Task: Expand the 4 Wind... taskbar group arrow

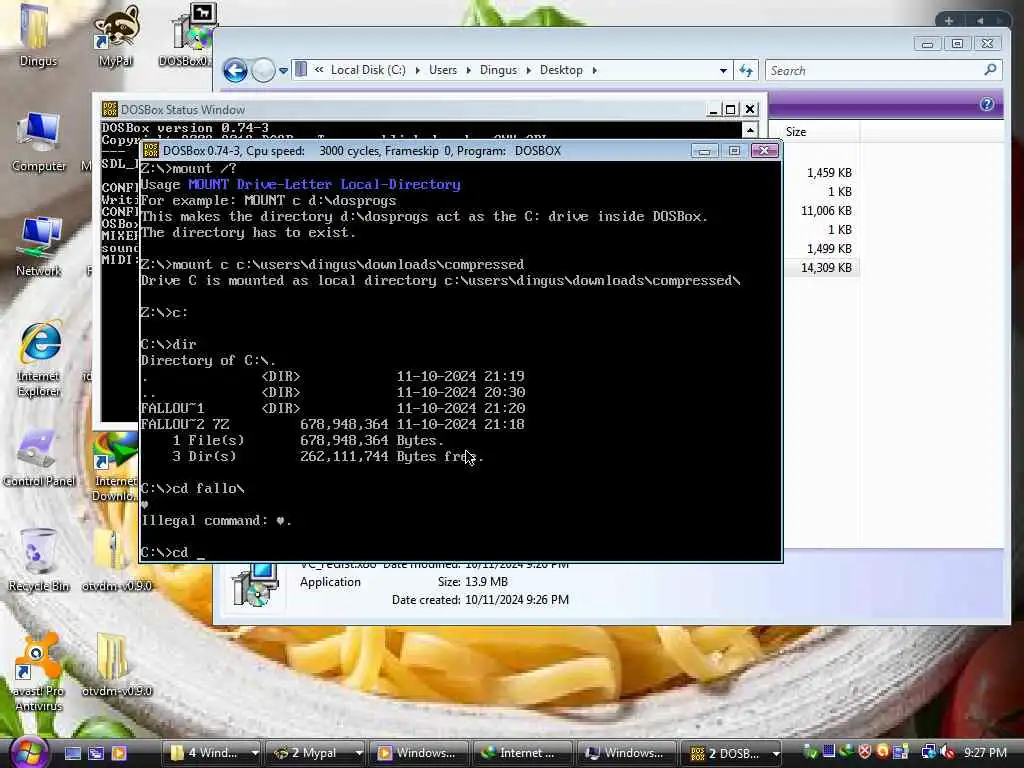Action: pos(255,753)
